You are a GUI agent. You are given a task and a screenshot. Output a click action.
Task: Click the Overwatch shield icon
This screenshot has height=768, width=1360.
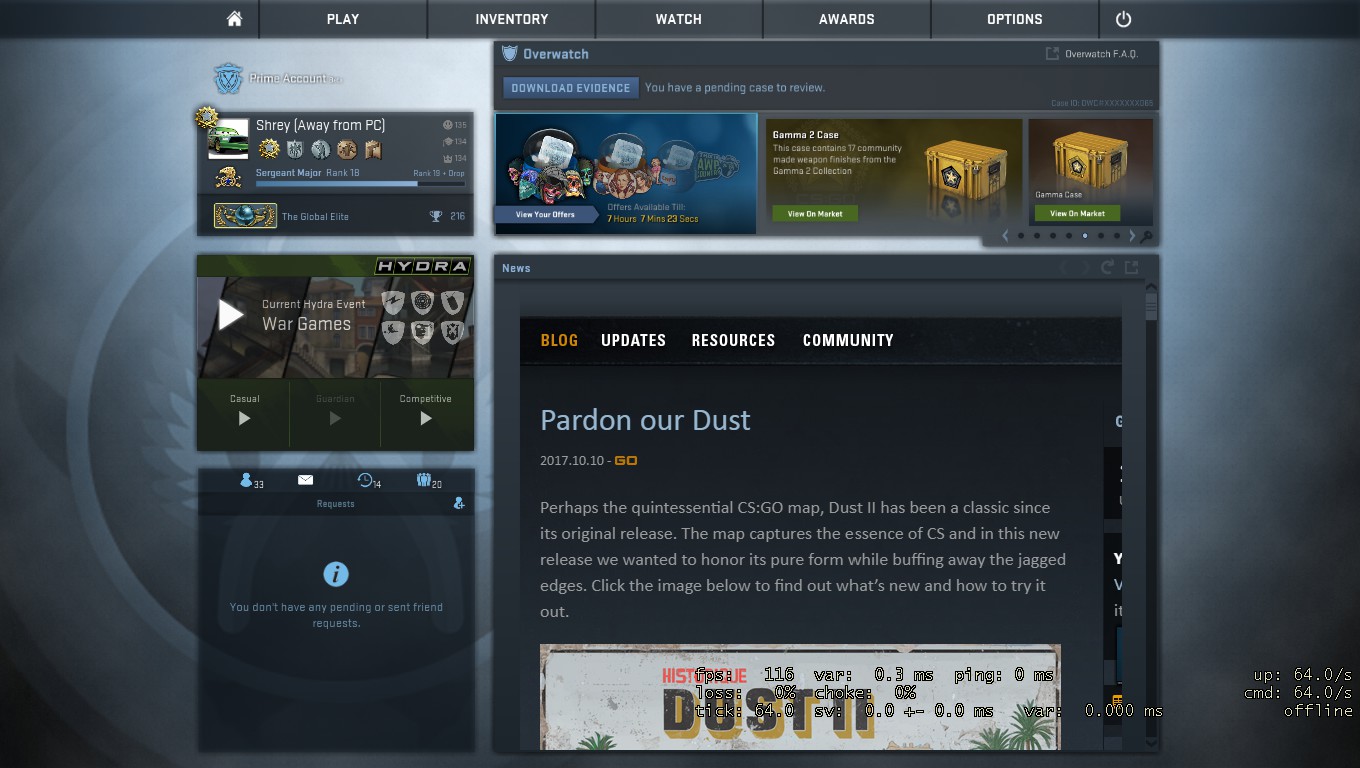(x=510, y=54)
